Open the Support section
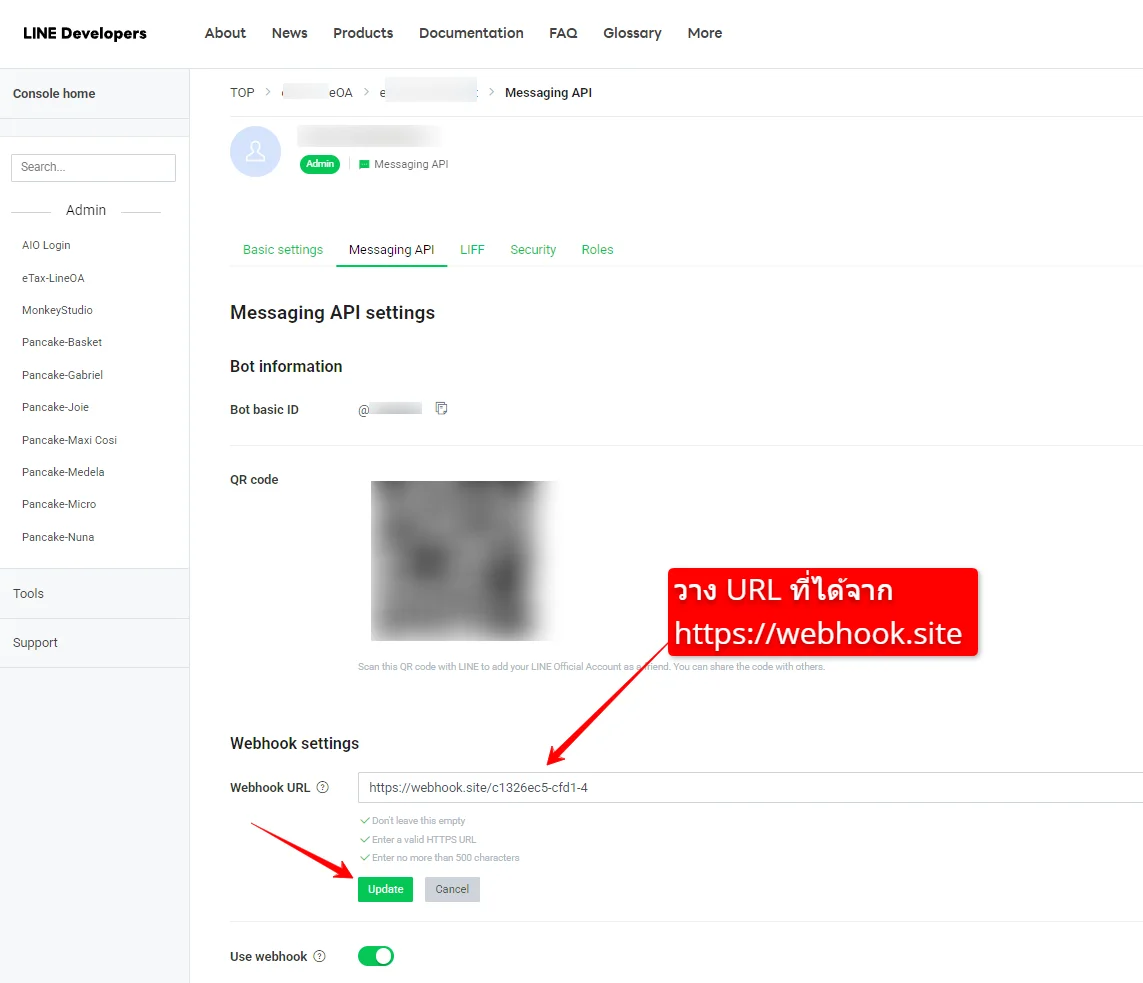The height and width of the screenshot is (983, 1143). point(35,642)
